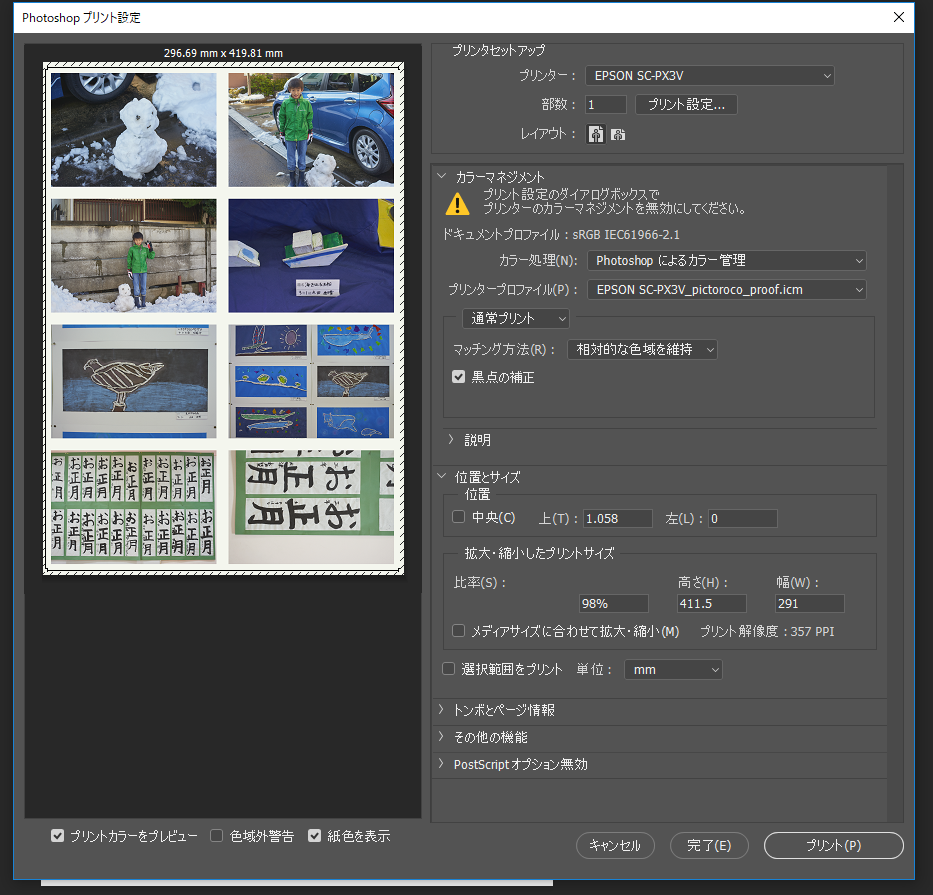933x895 pixels.
Task: Uncheck the 黒点の補正 checkbox
Action: pyautogui.click(x=458, y=377)
